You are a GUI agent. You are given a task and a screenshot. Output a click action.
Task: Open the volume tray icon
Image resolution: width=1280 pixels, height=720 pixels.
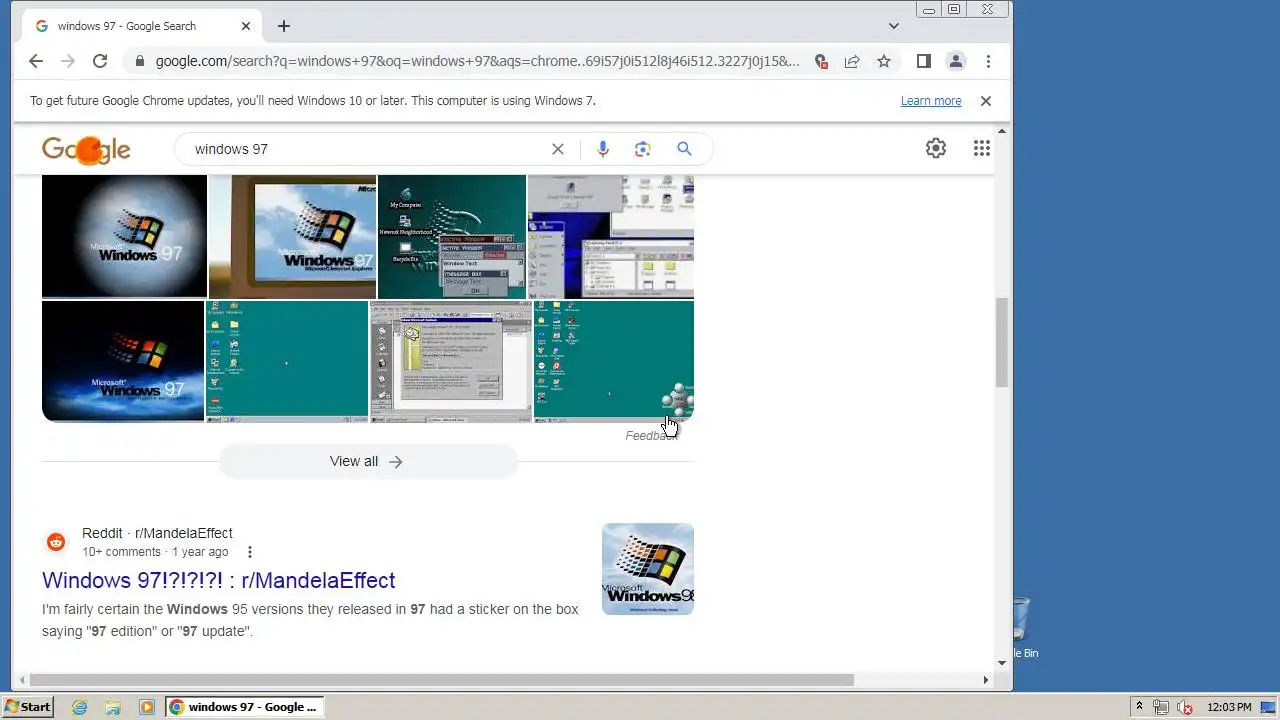1185,707
